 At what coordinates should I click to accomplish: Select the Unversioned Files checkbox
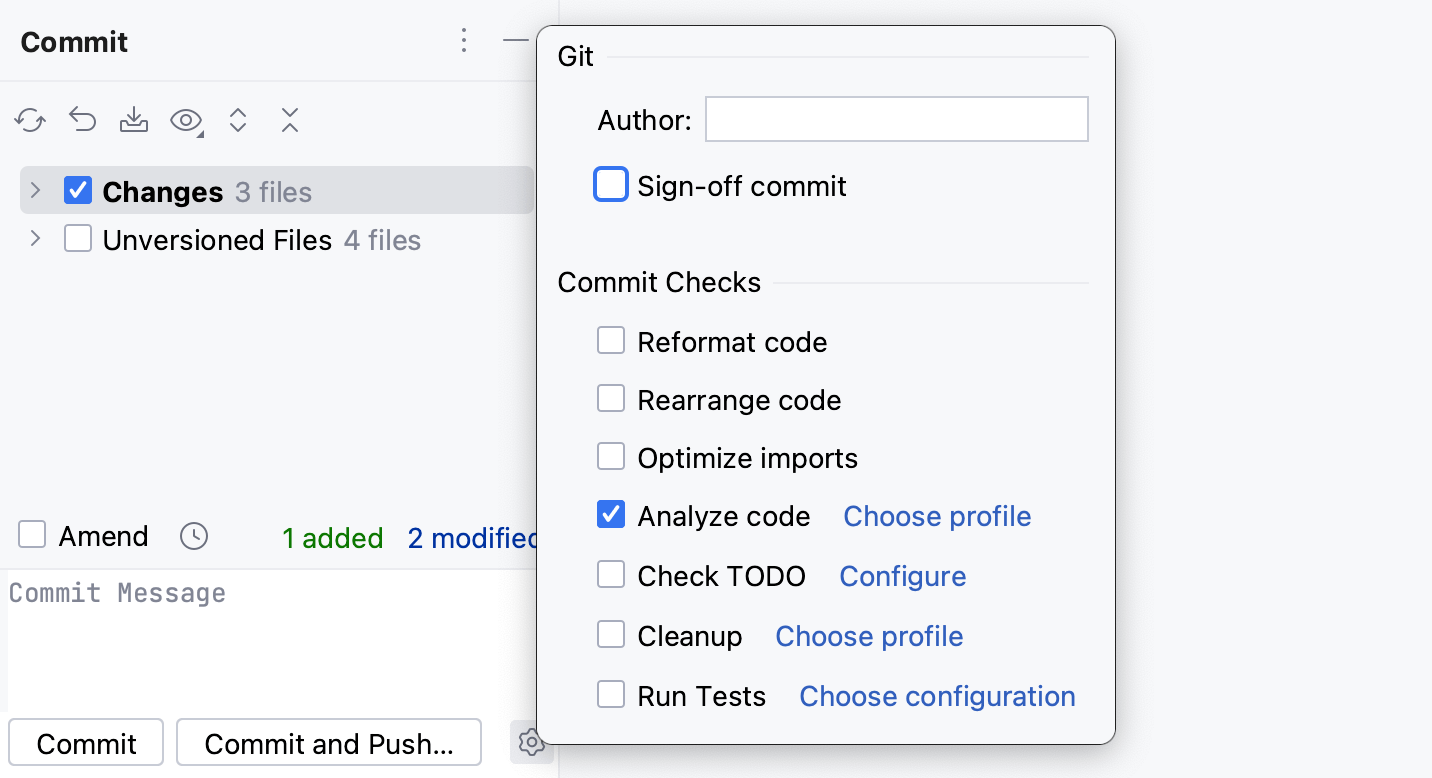pos(77,238)
